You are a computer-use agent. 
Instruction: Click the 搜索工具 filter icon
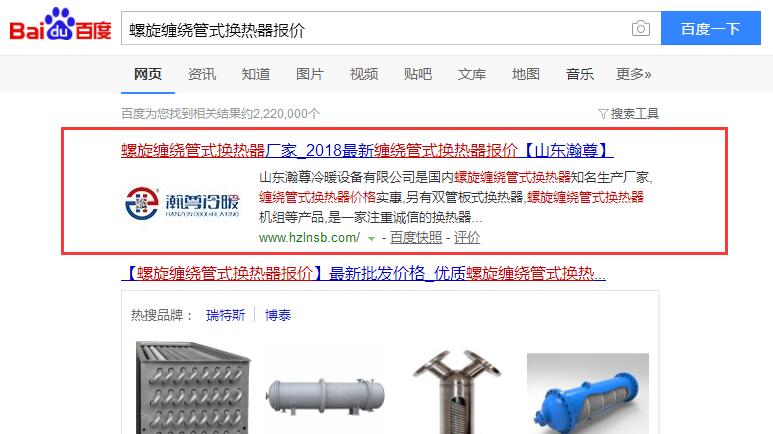coord(603,114)
